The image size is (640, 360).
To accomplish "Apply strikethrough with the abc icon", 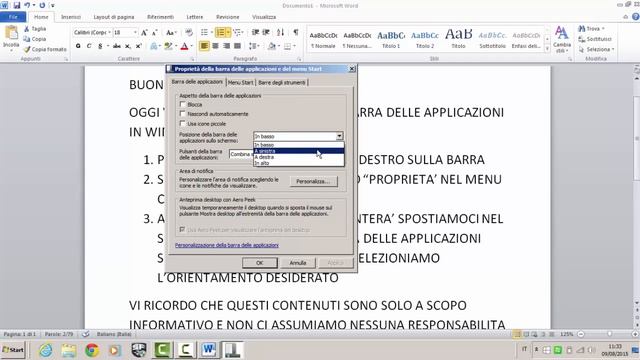I will pos(117,46).
